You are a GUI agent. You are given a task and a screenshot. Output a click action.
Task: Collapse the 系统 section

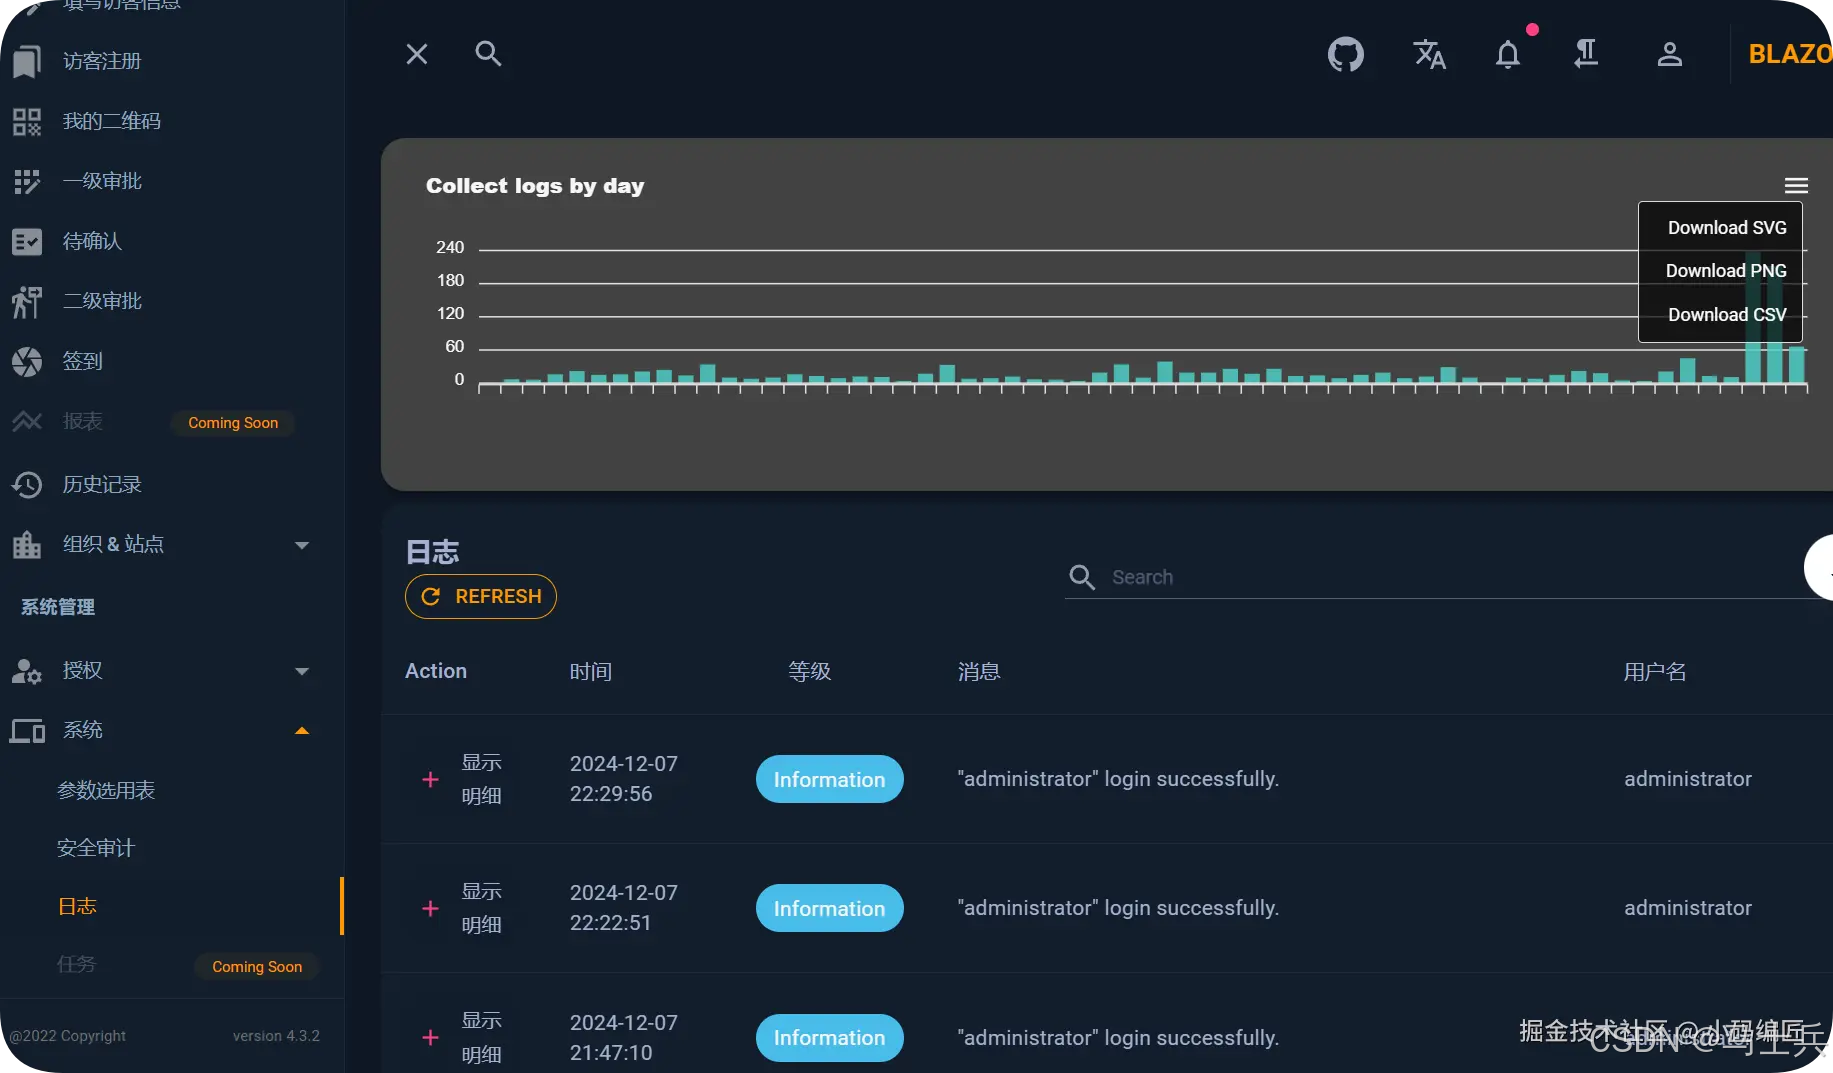[x=302, y=731]
